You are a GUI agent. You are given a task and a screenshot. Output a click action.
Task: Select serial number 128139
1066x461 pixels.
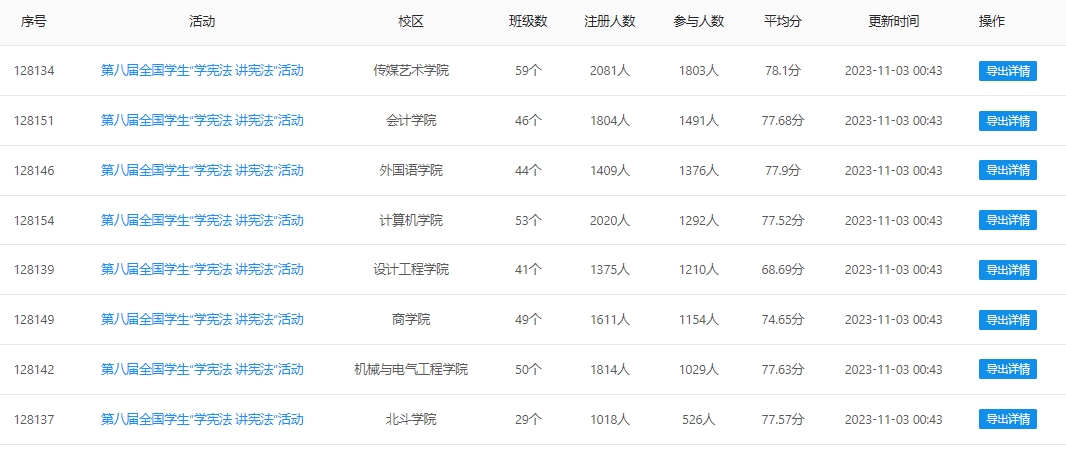(x=33, y=270)
